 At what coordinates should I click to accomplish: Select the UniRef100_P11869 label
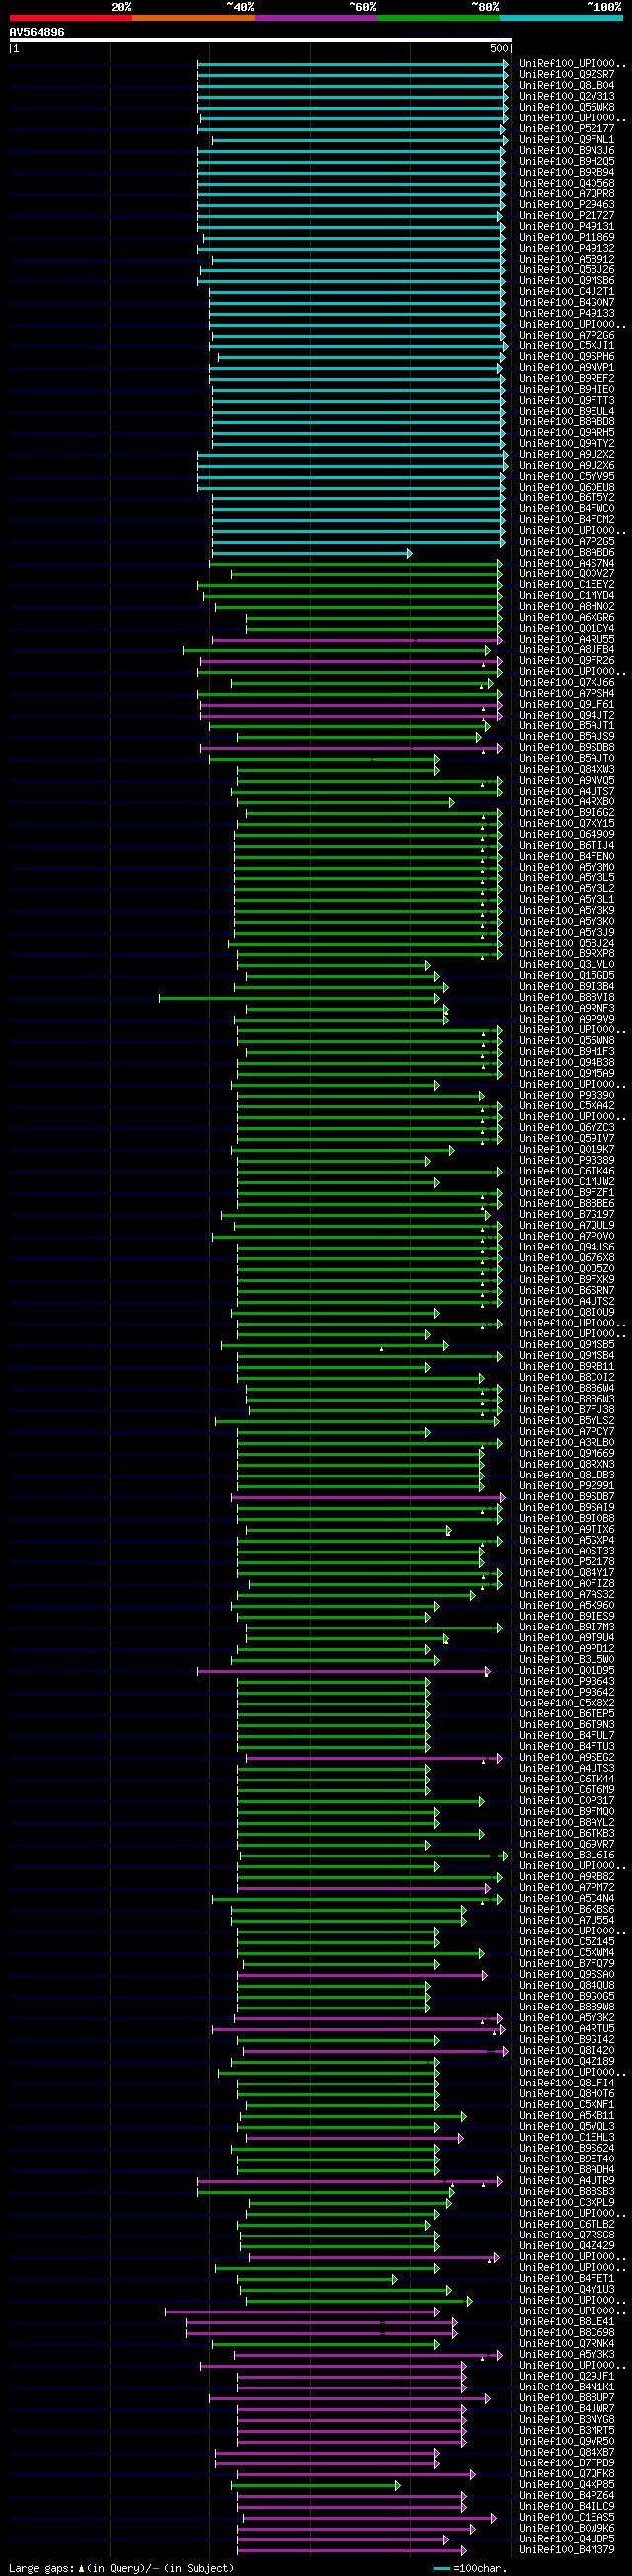click(x=567, y=237)
